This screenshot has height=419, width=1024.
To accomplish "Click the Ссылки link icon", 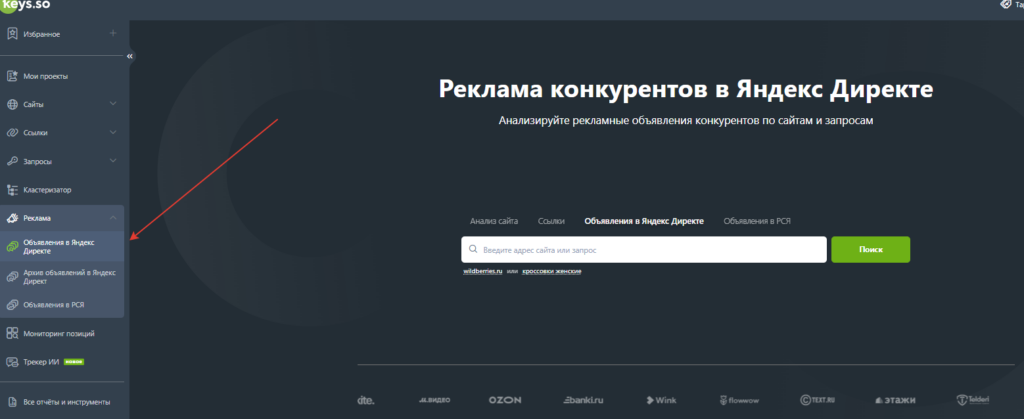I will [12, 132].
